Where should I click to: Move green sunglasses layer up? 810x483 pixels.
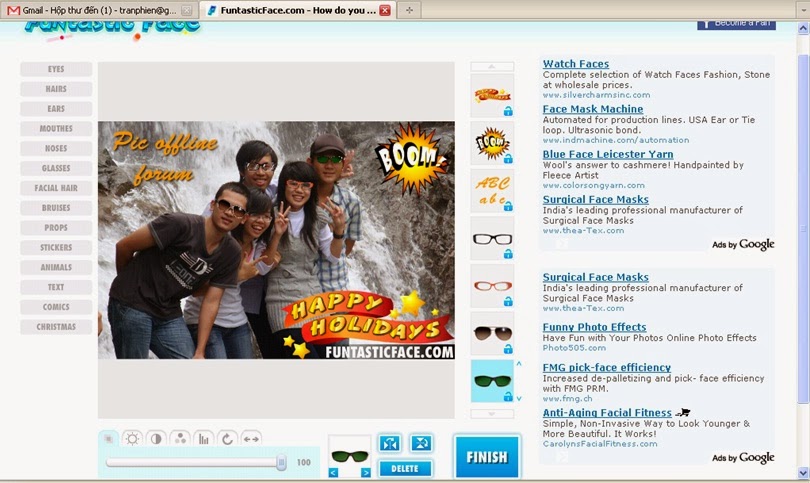pos(519,364)
